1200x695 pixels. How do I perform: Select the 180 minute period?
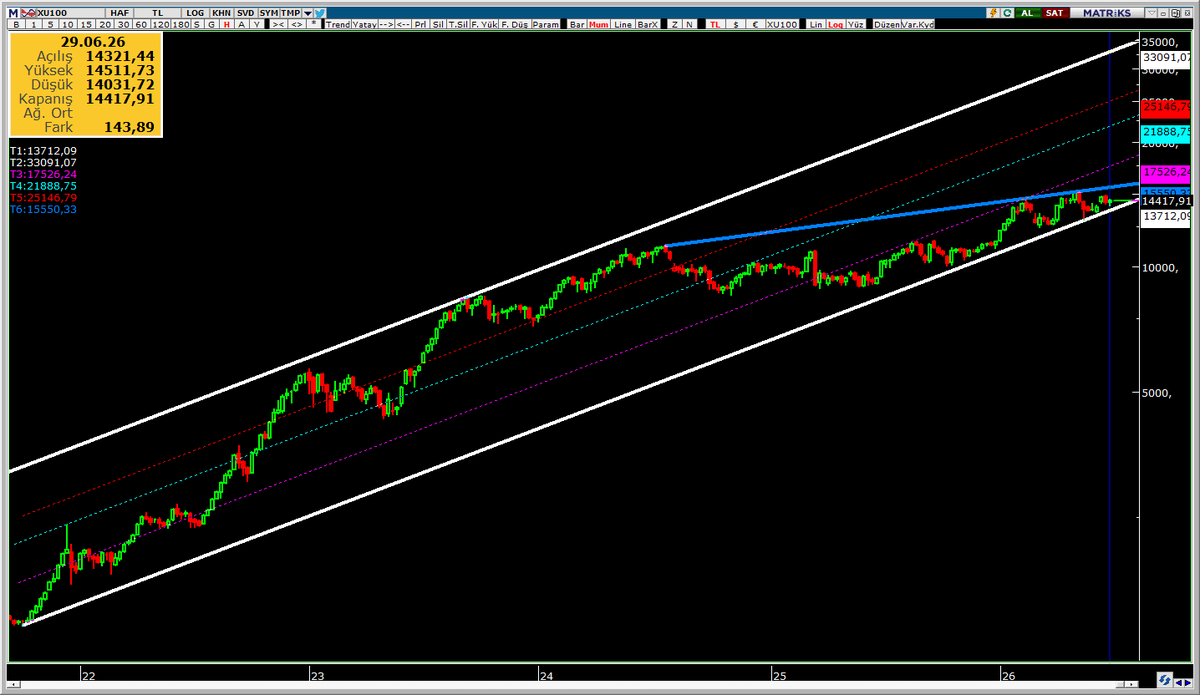(180, 24)
